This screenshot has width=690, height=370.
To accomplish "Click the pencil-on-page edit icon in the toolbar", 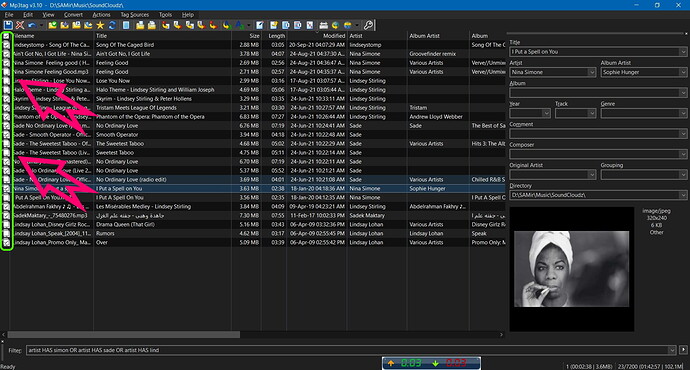I will pyautogui.click(x=260, y=25).
